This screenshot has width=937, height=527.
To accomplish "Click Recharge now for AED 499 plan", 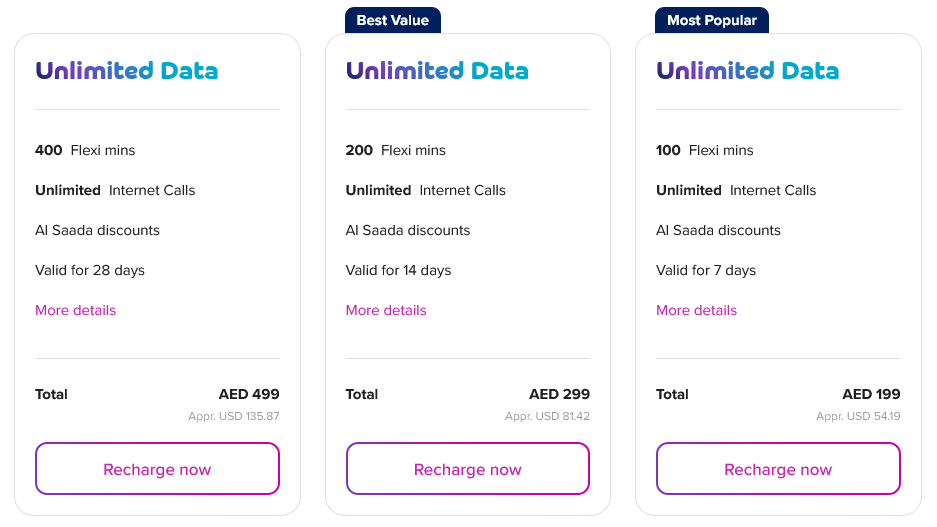I will 157,469.
